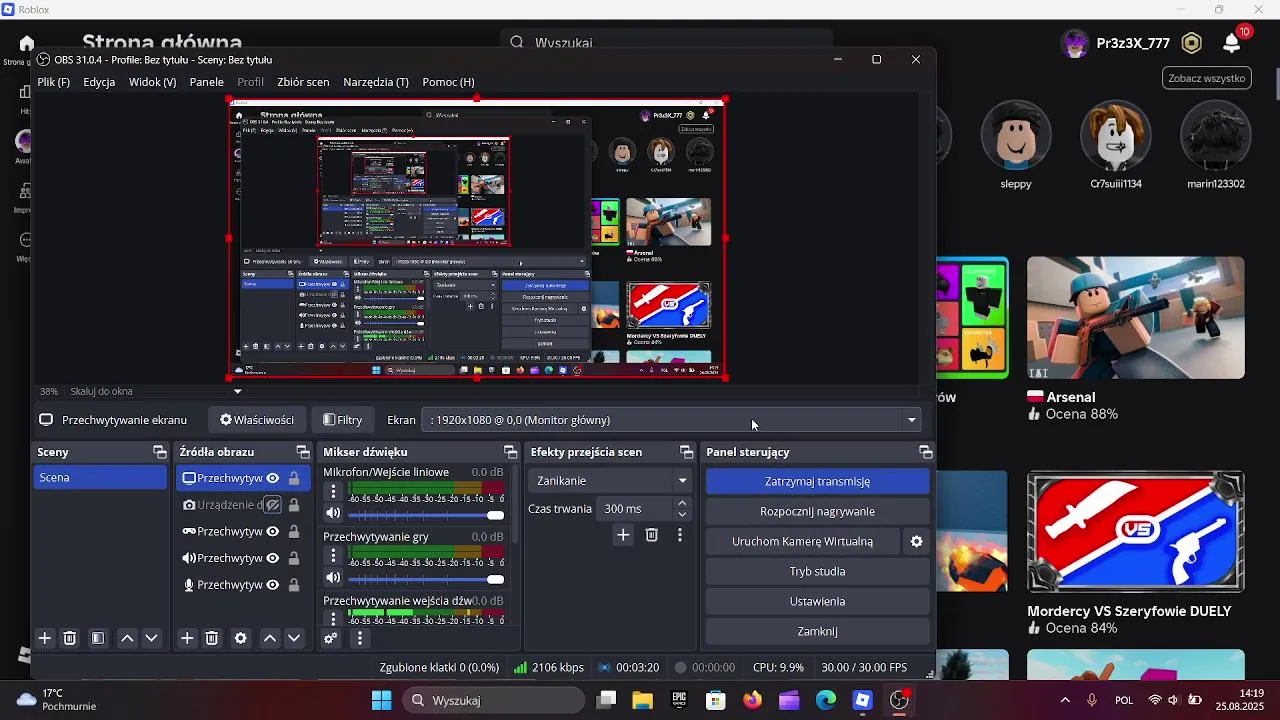Open source properties gear in Źródła obrazu
This screenshot has width=1280, height=720.
point(241,638)
